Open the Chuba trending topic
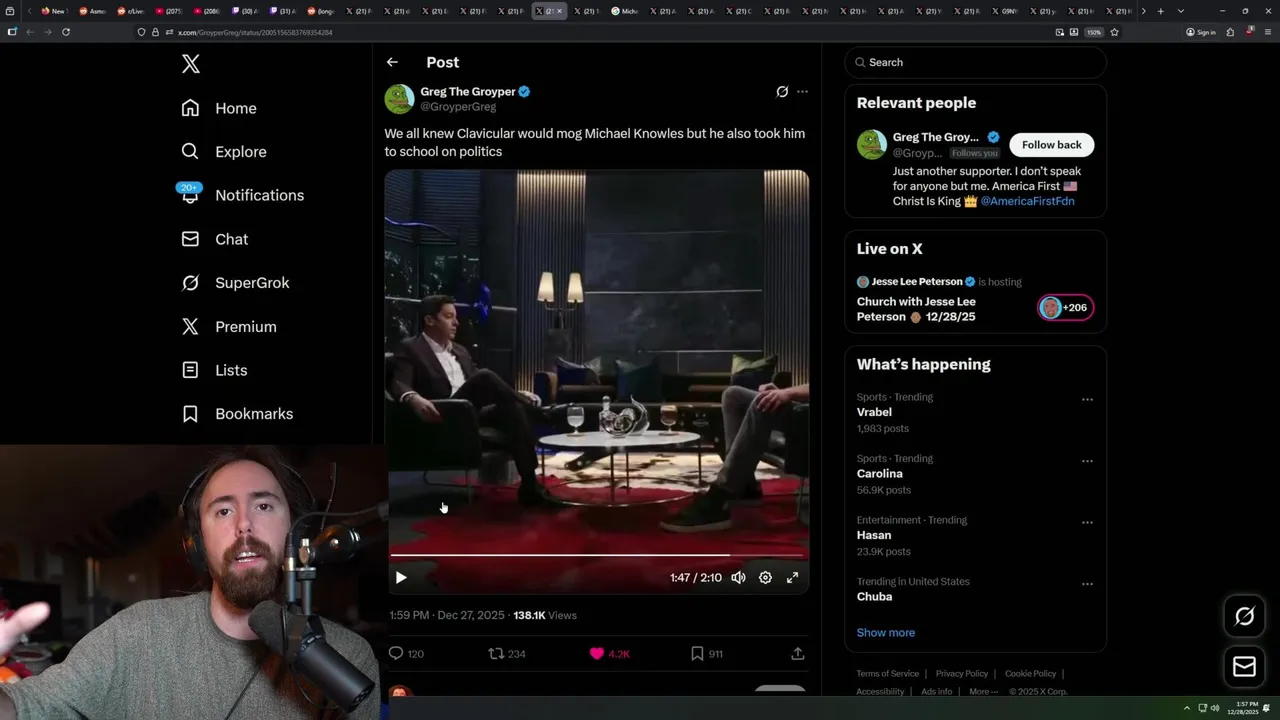This screenshot has height=720, width=1280. (874, 596)
